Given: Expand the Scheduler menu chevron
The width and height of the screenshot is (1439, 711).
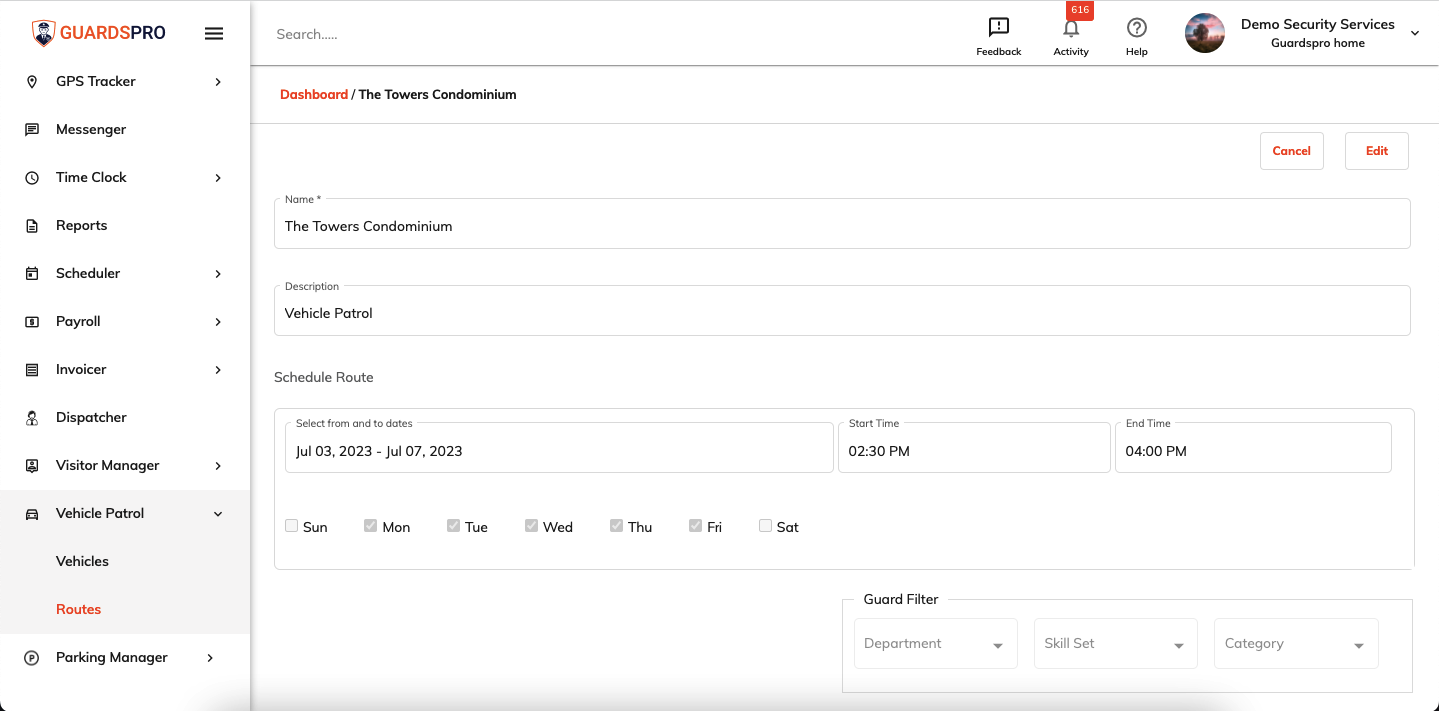Looking at the screenshot, I should (x=218, y=273).
